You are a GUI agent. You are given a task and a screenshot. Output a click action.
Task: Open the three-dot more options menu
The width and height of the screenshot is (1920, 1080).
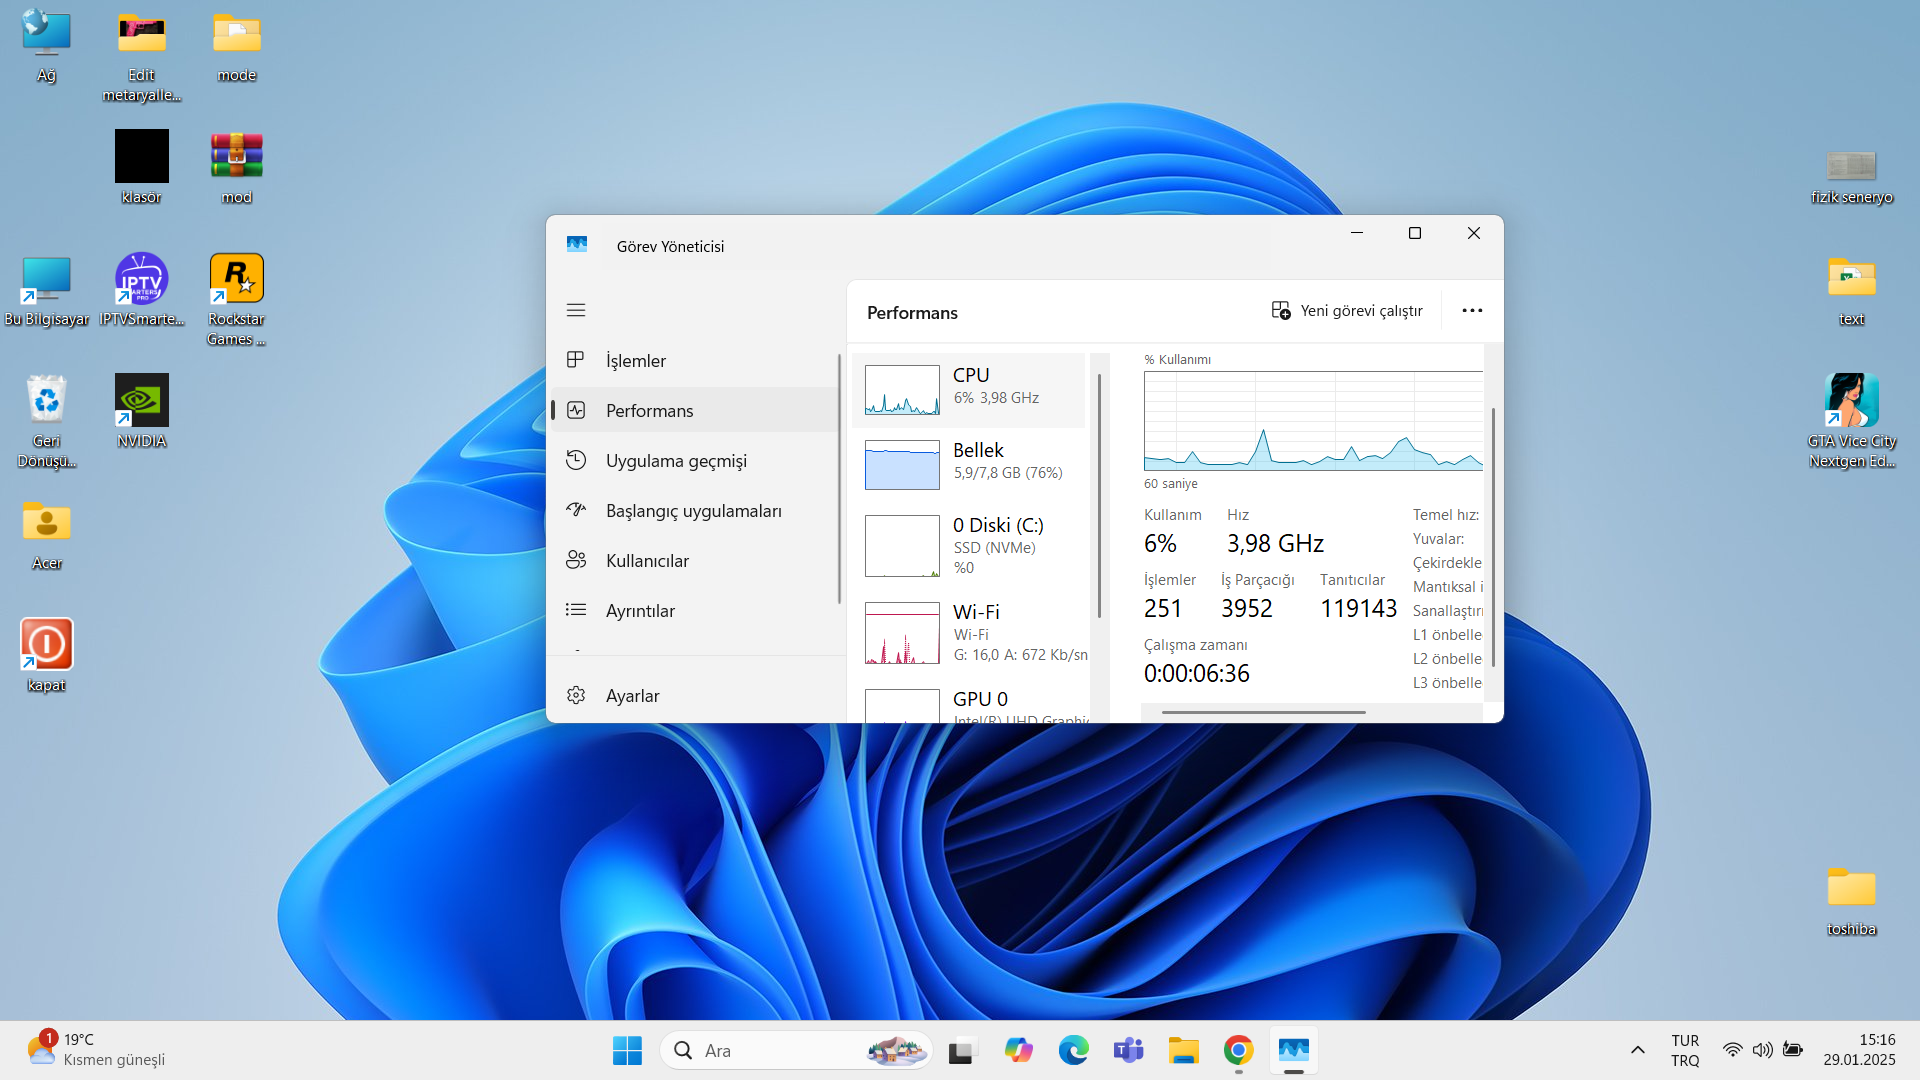coord(1472,311)
